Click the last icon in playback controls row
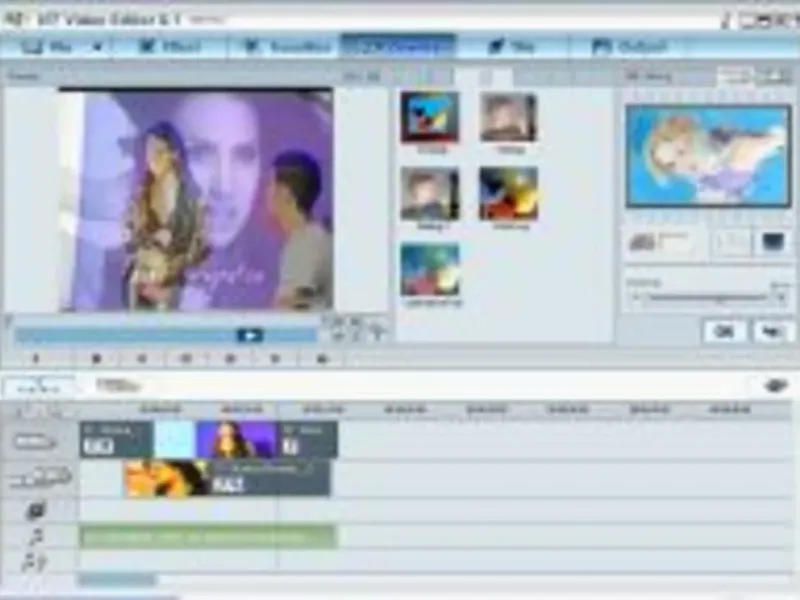The width and height of the screenshot is (800, 600). click(321, 359)
